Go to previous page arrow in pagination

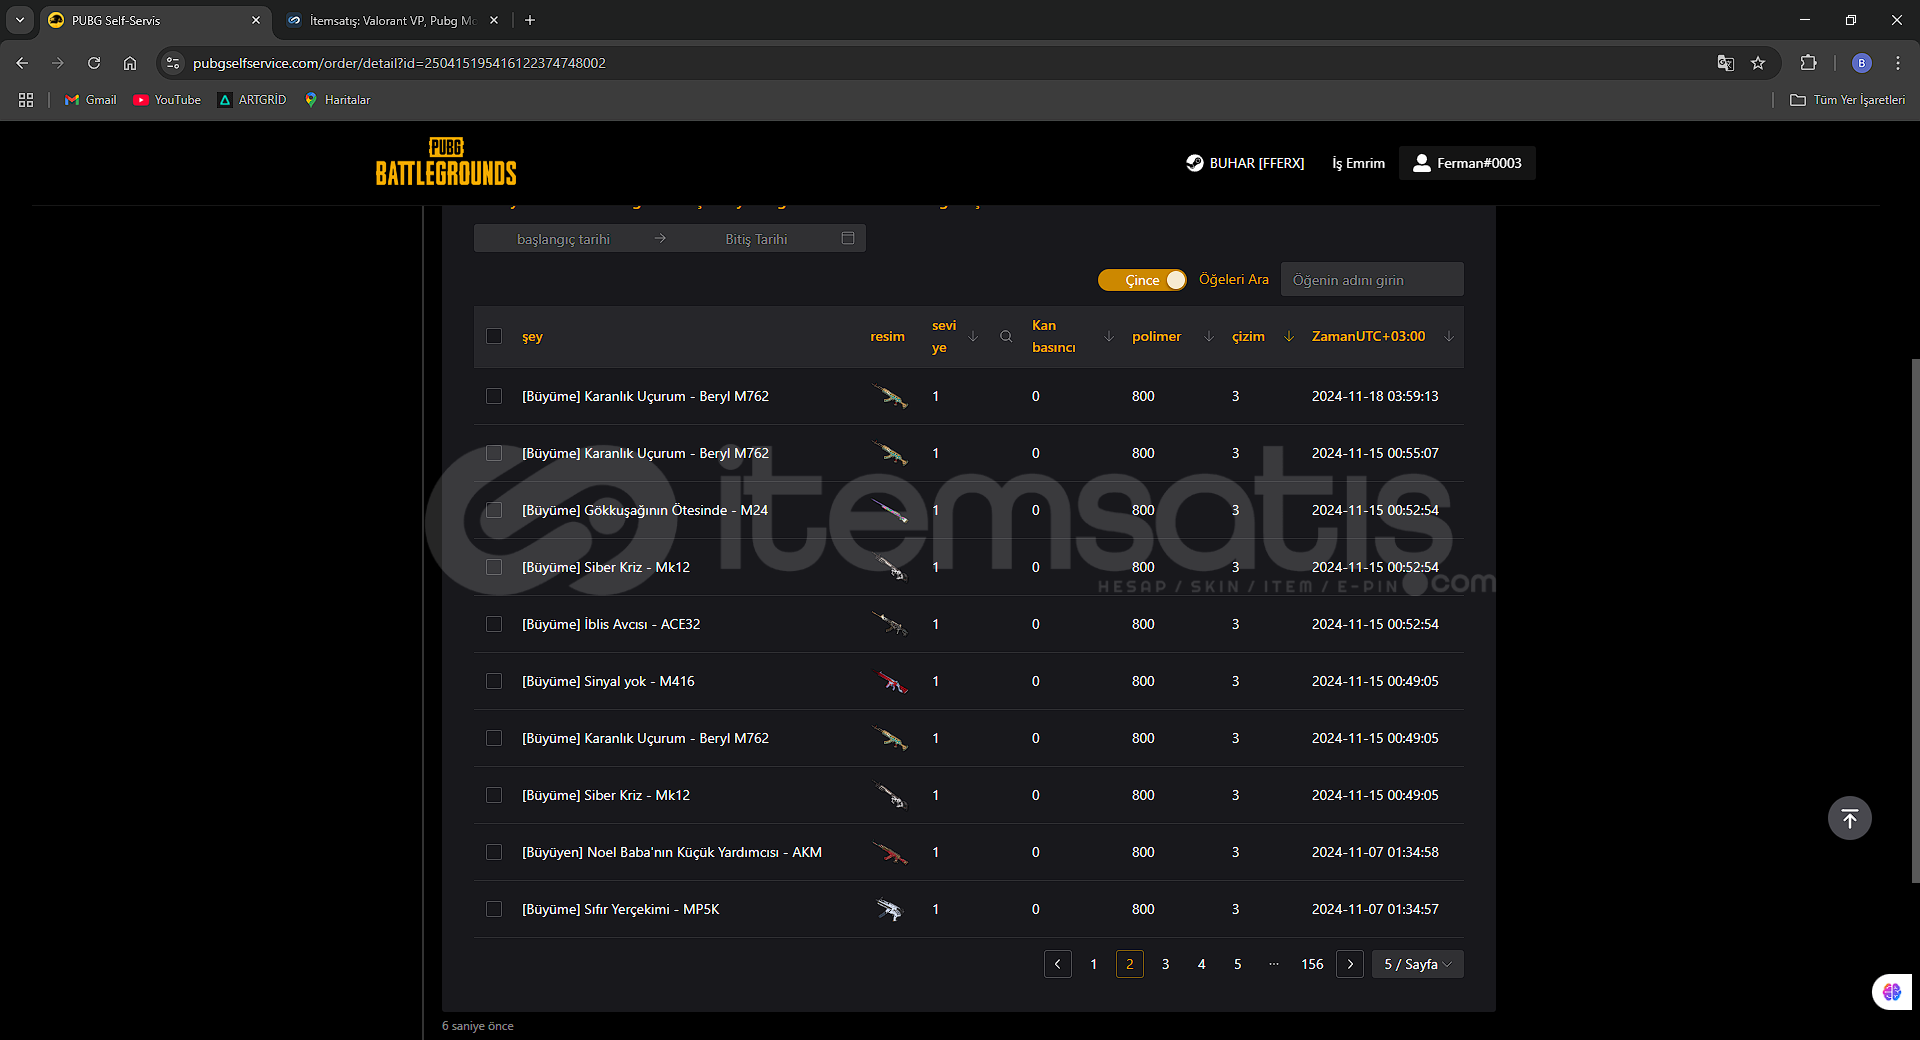(1058, 964)
